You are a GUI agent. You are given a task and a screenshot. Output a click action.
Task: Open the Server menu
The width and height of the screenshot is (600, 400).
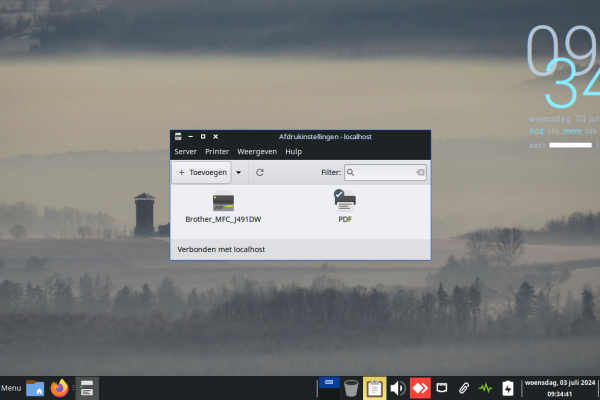[x=185, y=152]
